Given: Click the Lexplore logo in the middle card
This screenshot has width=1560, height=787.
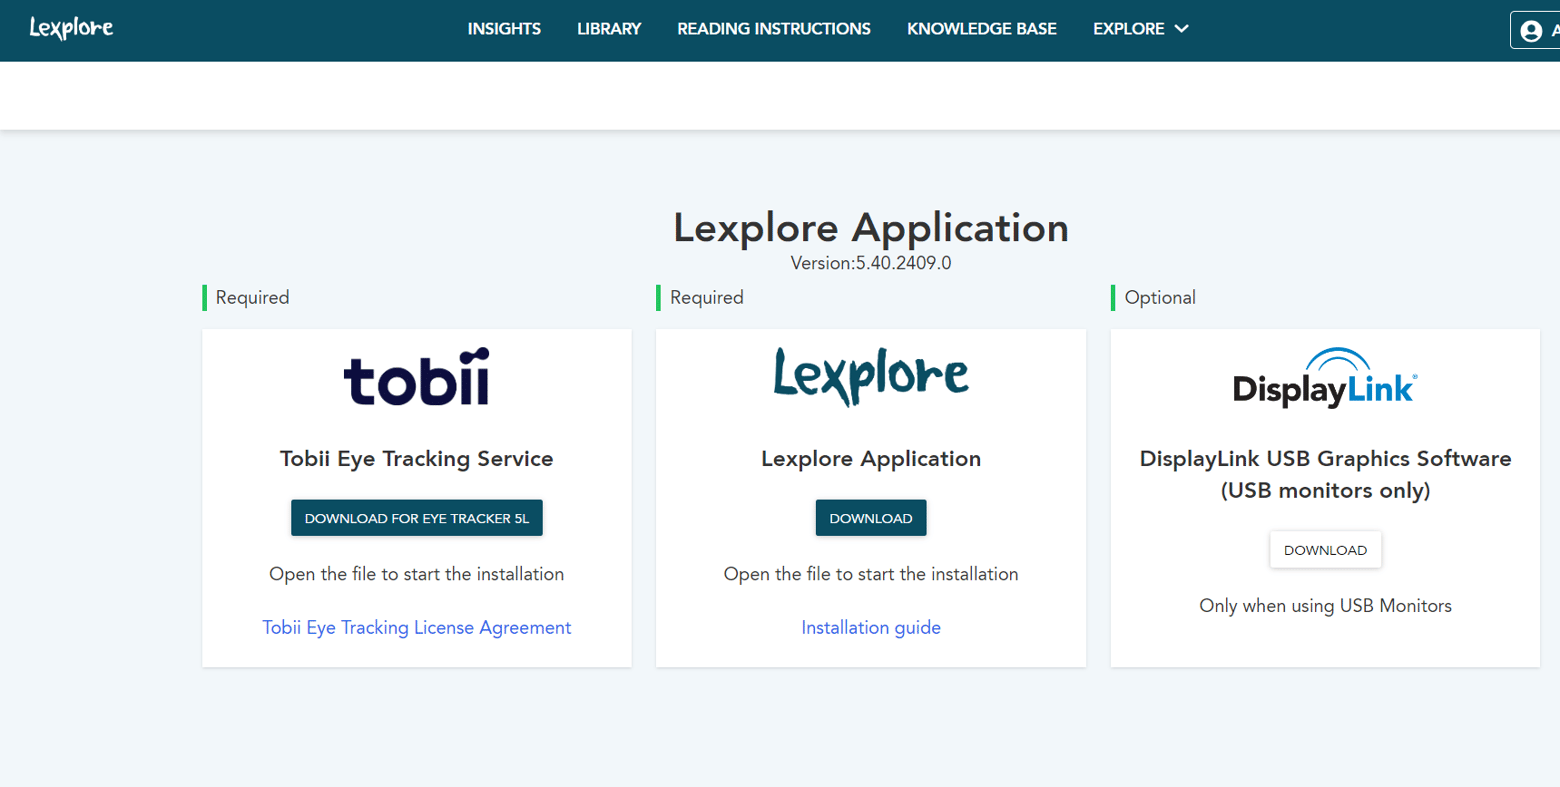Looking at the screenshot, I should point(870,376).
